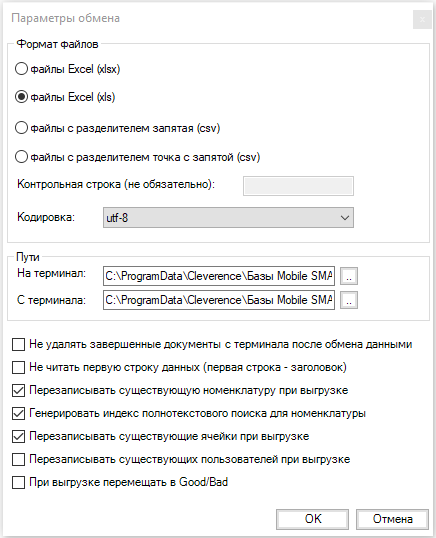Open the Кодировка utf-8 dropdown
The width and height of the screenshot is (436, 538).
(228, 218)
